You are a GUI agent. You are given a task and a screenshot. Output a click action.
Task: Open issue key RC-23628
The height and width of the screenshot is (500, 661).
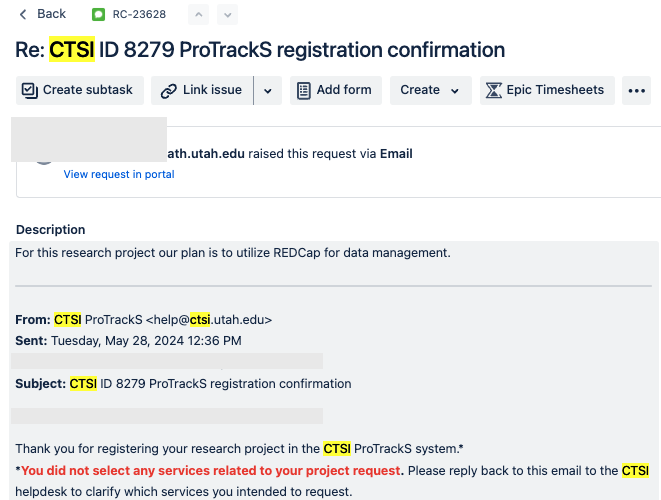coord(139,14)
